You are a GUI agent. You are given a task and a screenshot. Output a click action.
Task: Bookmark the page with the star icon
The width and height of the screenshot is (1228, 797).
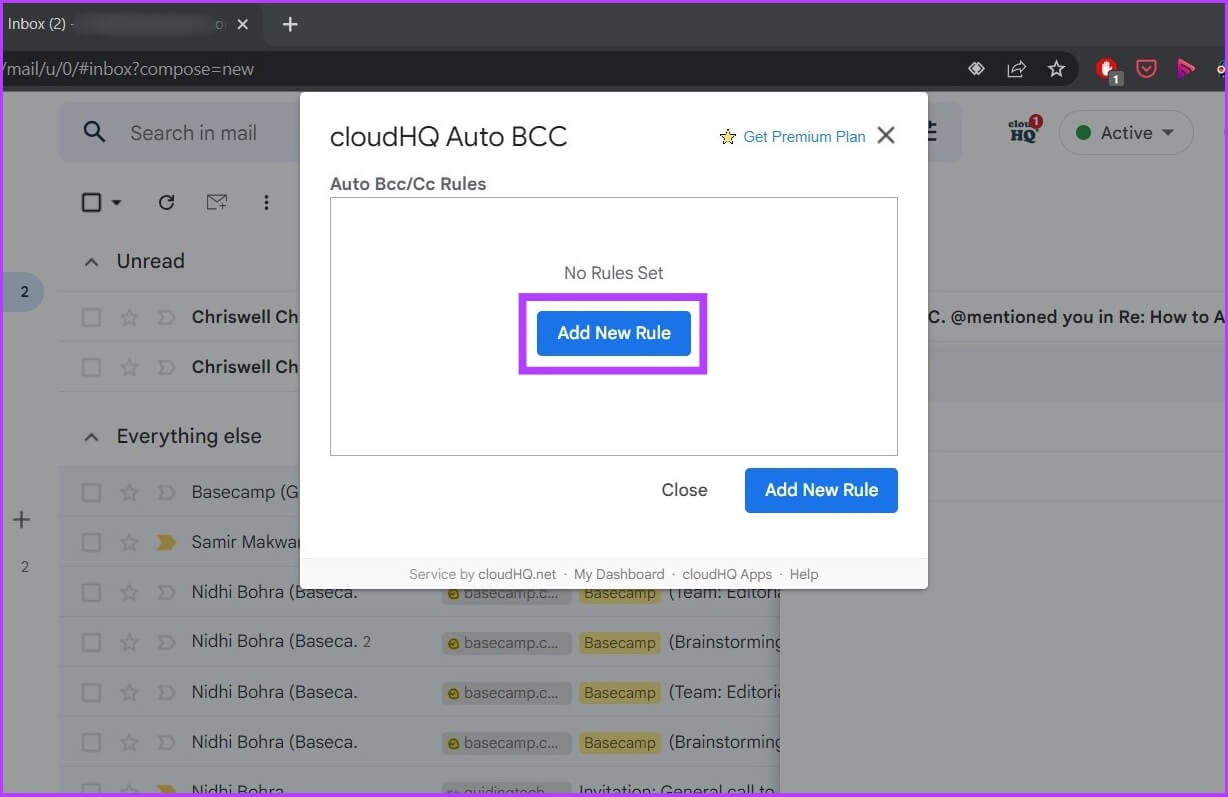coord(1056,69)
